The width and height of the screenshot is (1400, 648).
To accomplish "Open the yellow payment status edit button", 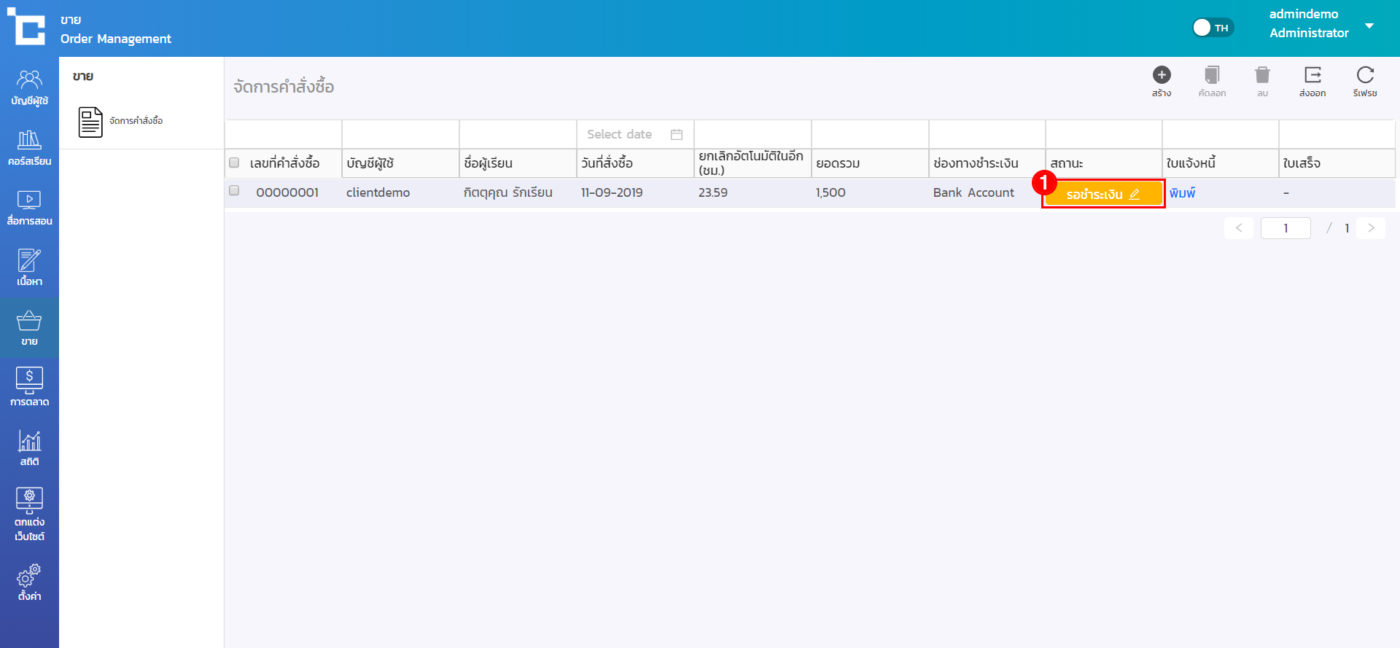I will click(x=1103, y=194).
